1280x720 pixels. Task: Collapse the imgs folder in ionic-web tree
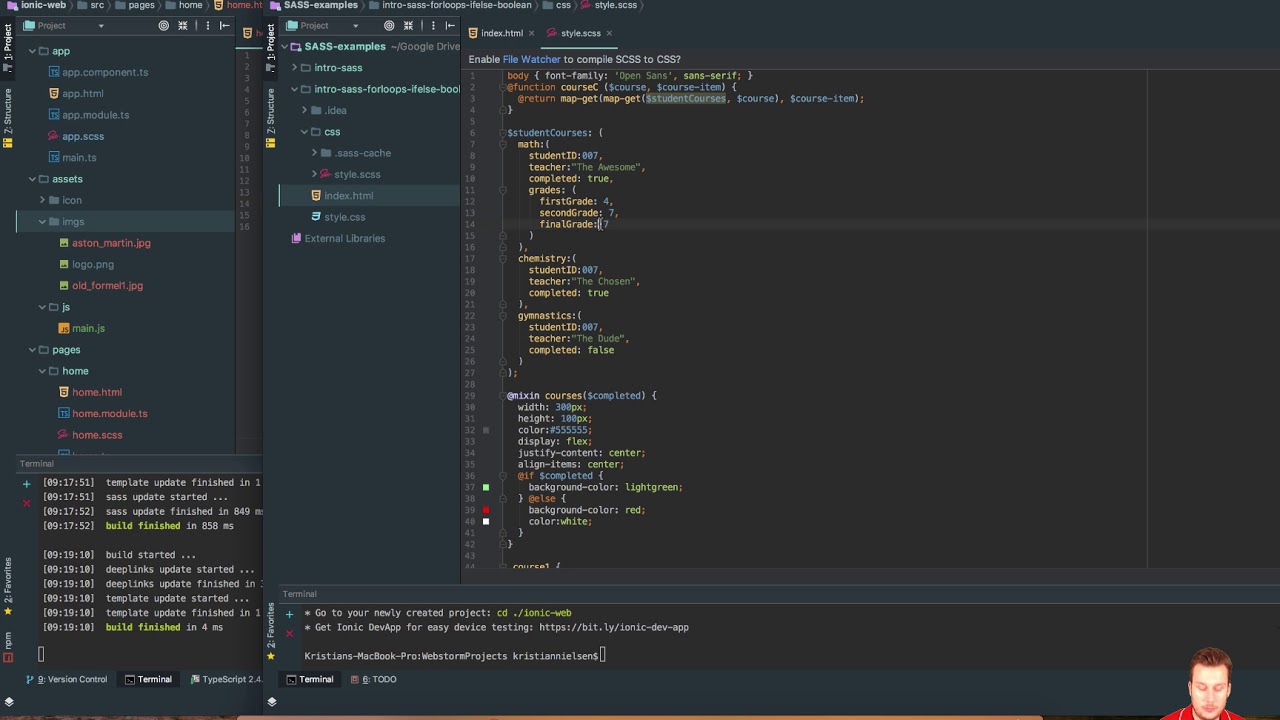pos(42,222)
